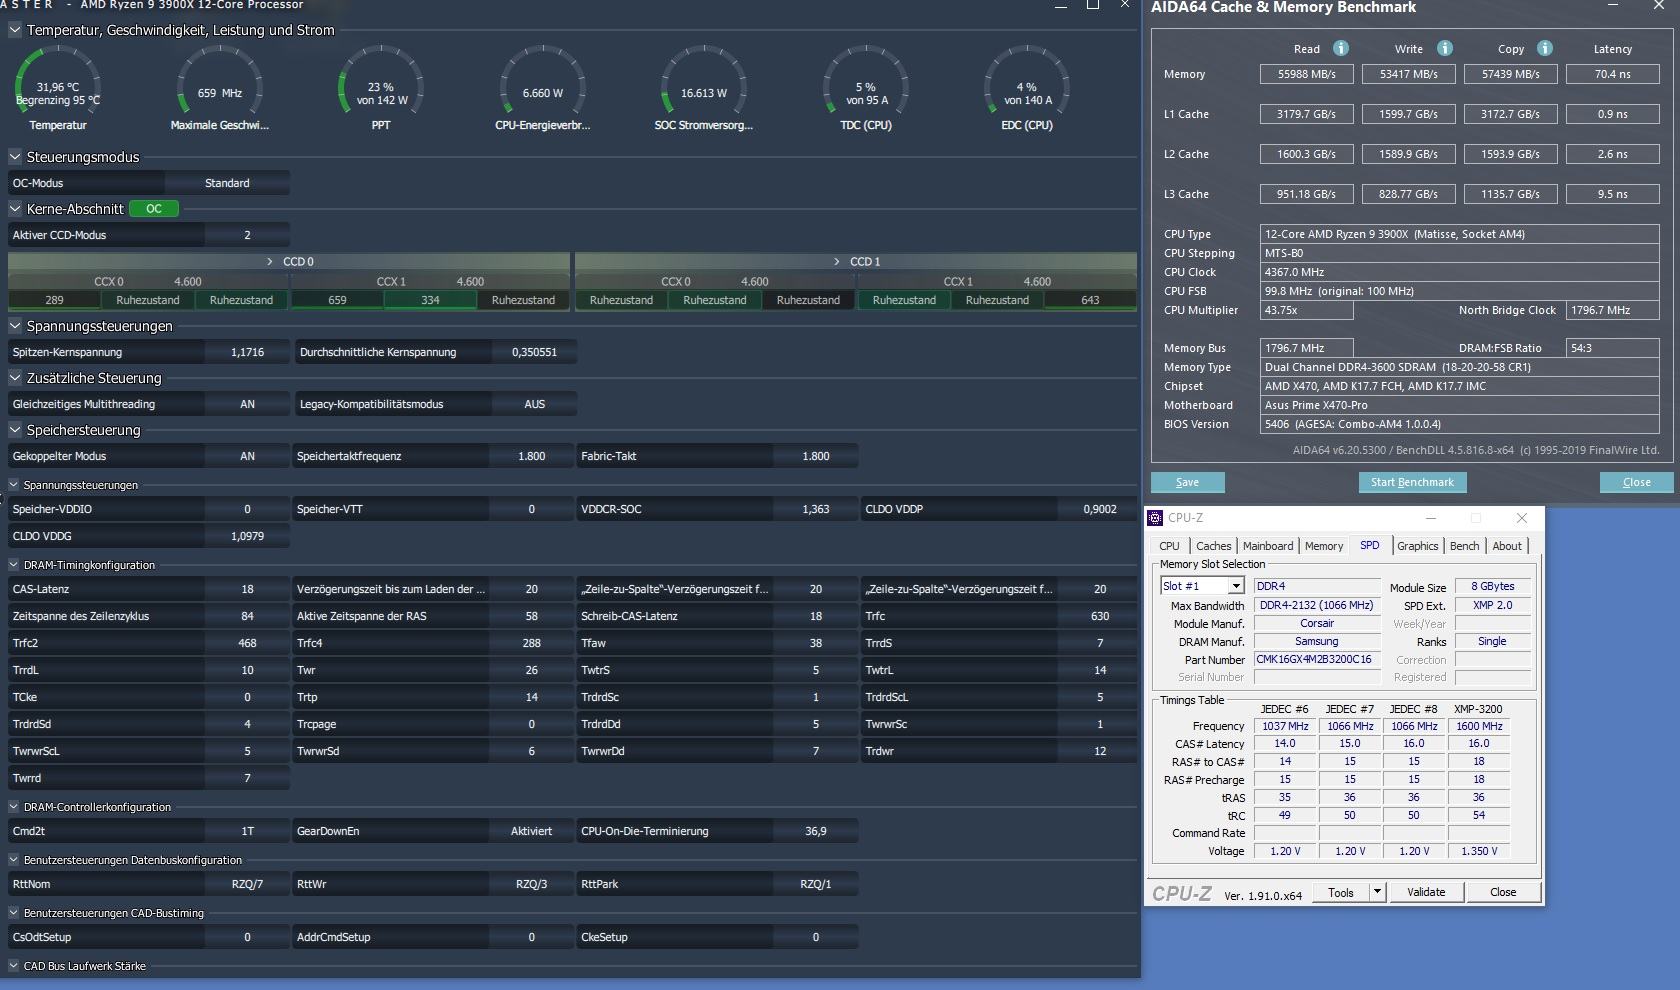Viewport: 1680px width, 990px height.
Task: Toggle GearDownEn Aktiviert value
Action: coord(531,831)
